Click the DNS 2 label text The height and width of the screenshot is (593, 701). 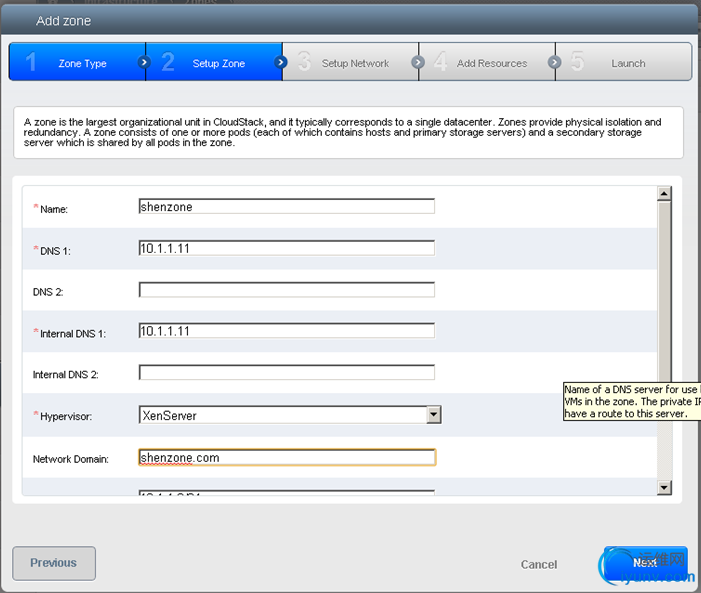point(48,292)
